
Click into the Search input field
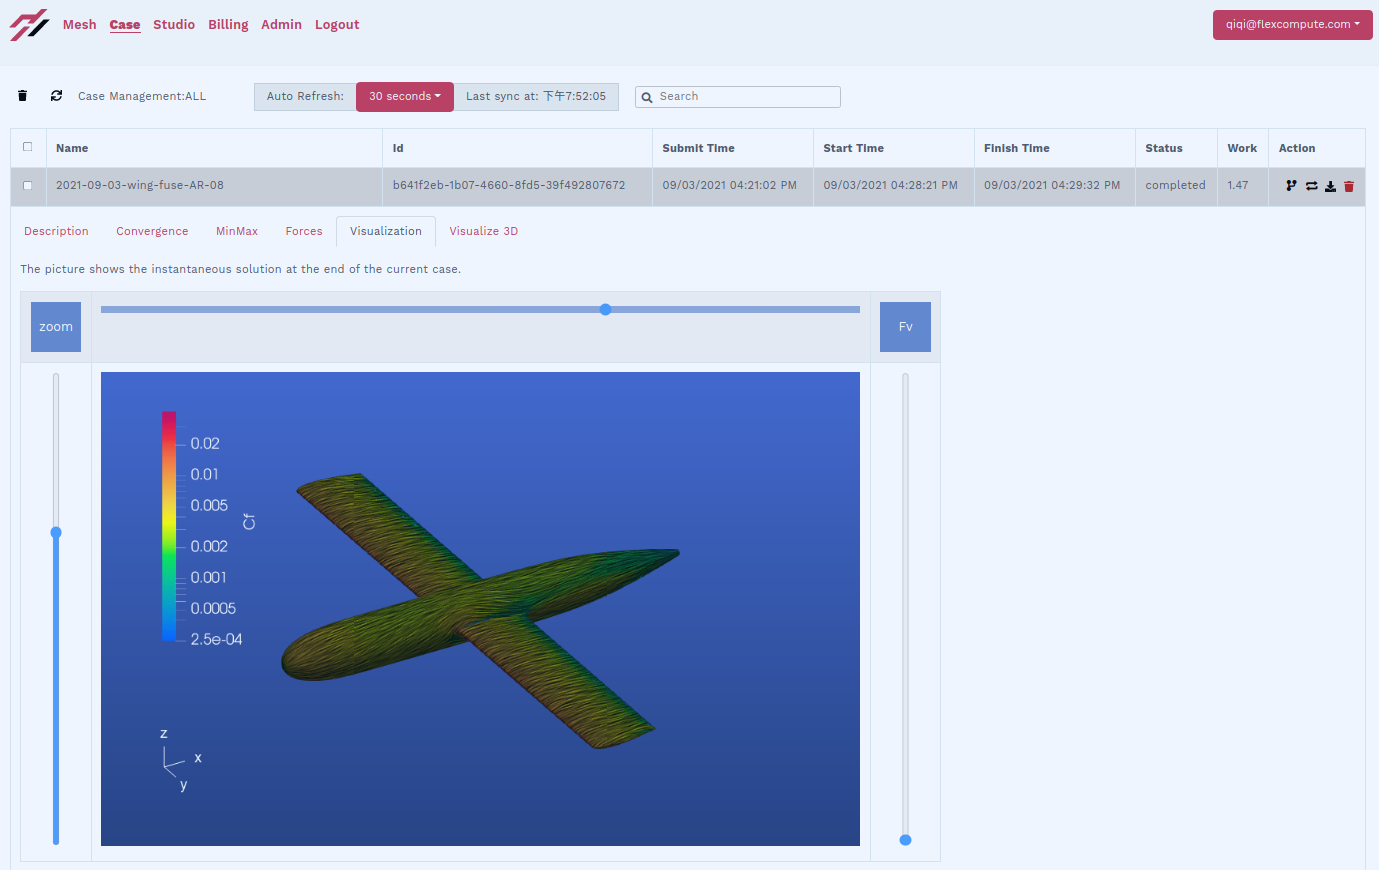pyautogui.click(x=746, y=97)
